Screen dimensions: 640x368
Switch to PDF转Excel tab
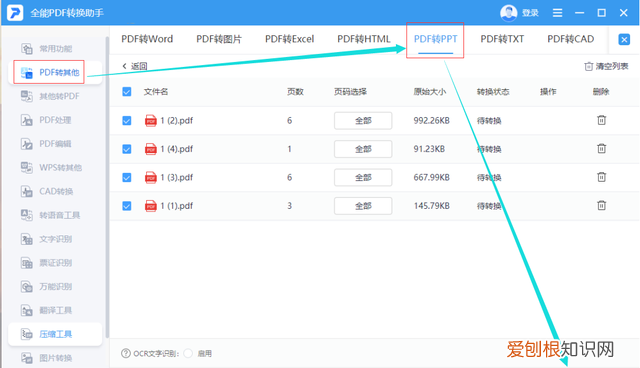(x=289, y=39)
